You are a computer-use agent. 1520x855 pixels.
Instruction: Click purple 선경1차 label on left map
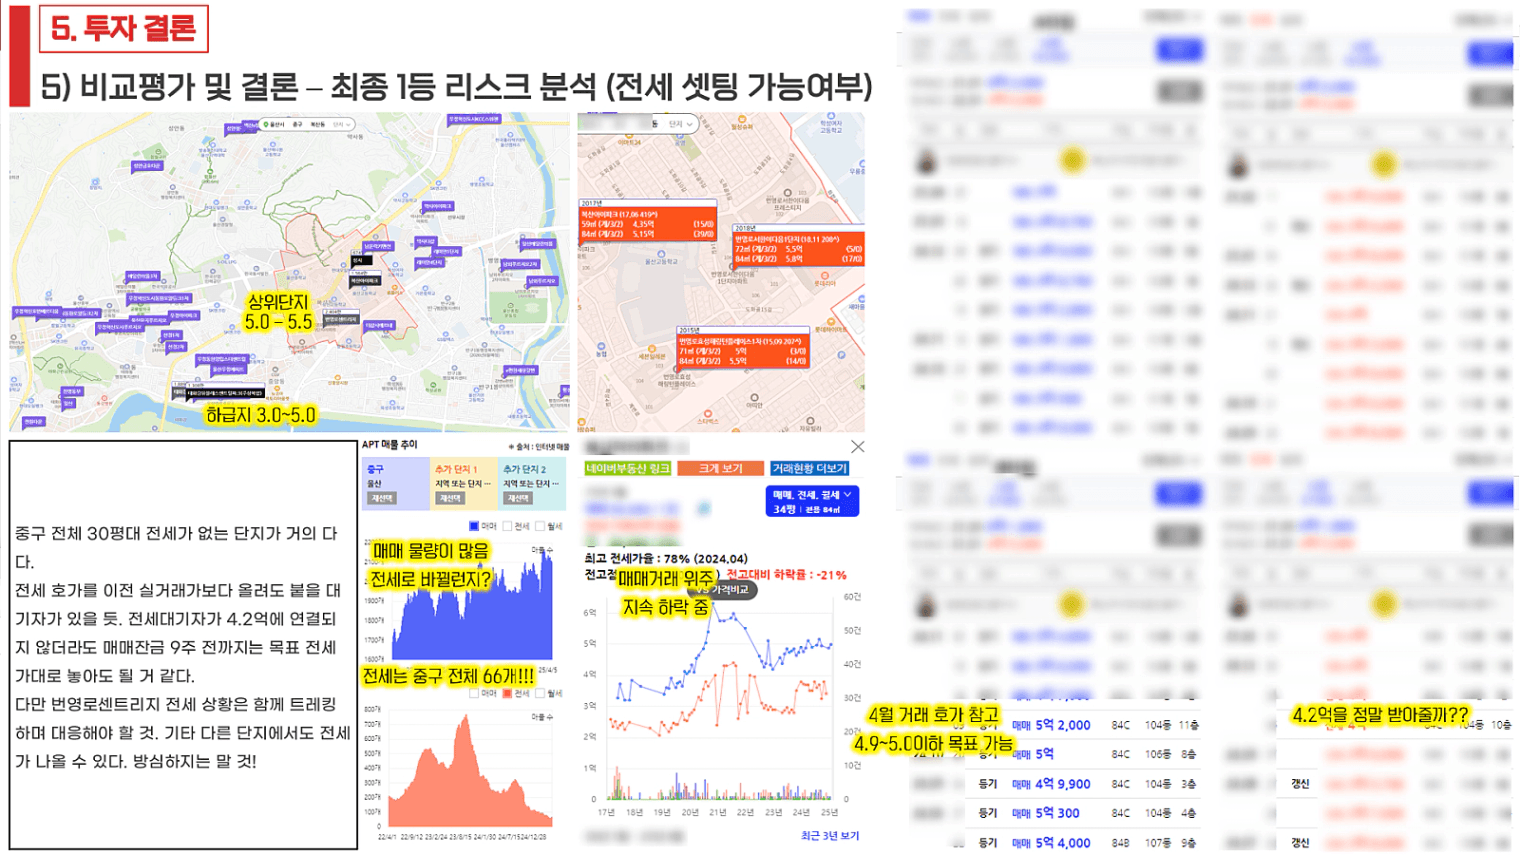coord(171,336)
